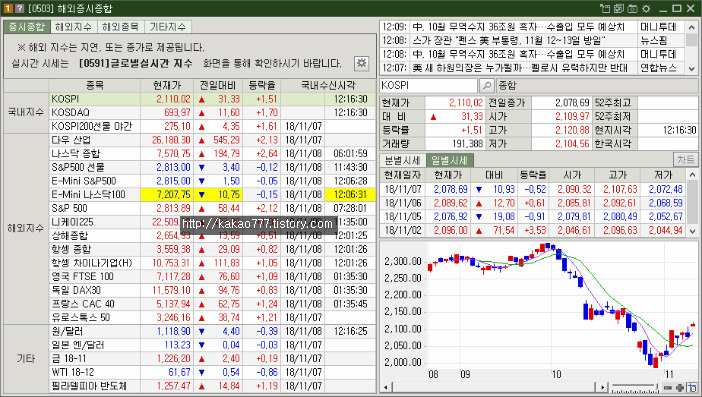The image size is (702, 397).
Task: Select the KOSDAQ row
Action: coord(213,112)
